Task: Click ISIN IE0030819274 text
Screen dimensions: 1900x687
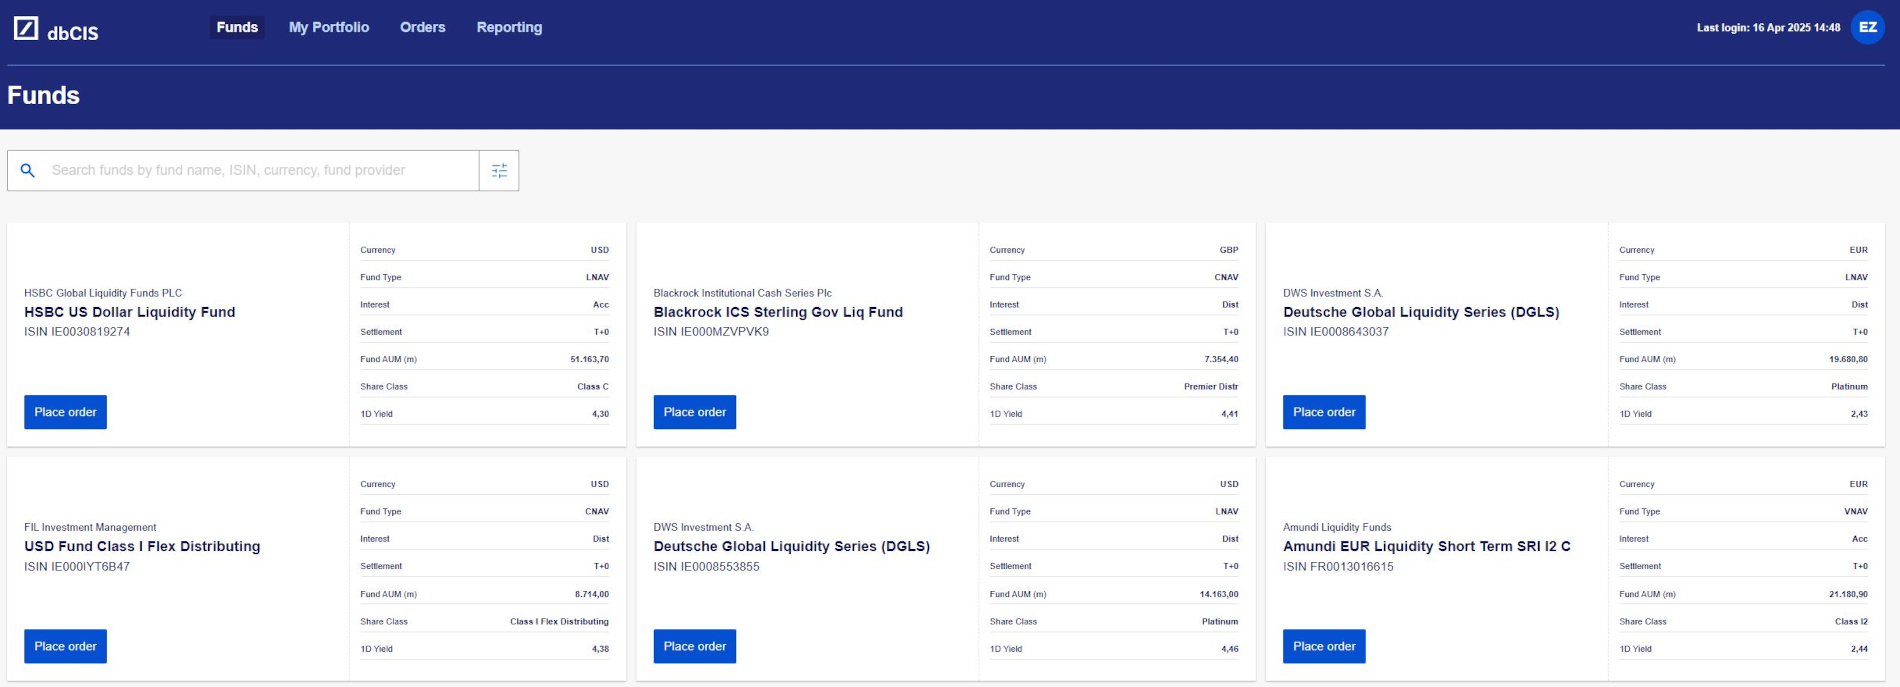Action: pos(77,332)
